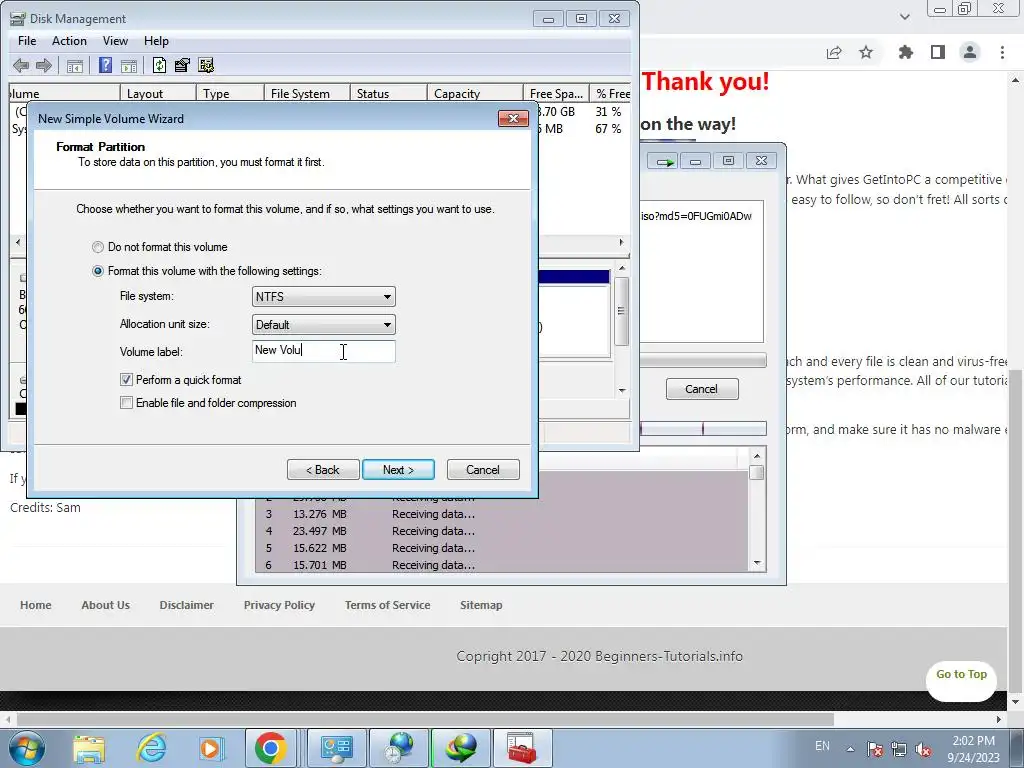Open the Action menu in Disk Management
Image resolution: width=1024 pixels, height=768 pixels.
tap(69, 40)
